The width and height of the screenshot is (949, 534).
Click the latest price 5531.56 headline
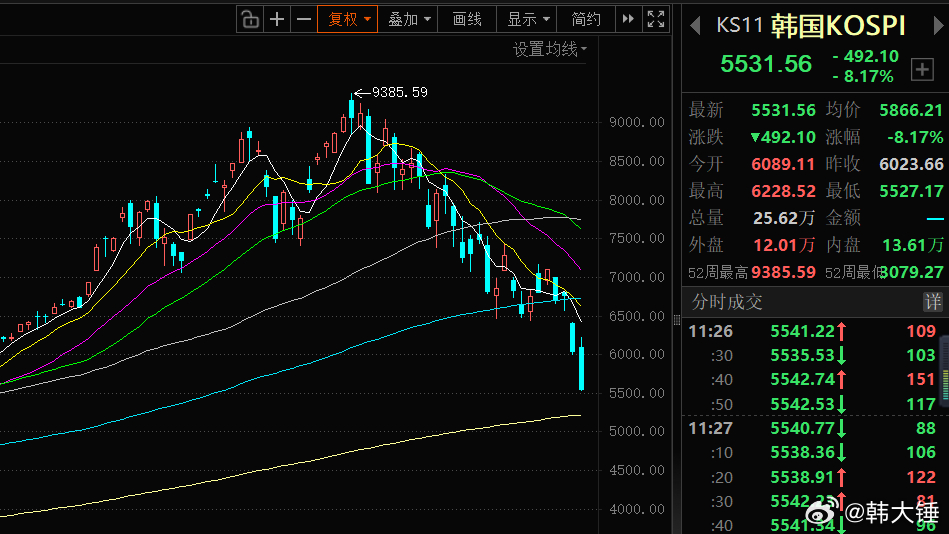[766, 64]
